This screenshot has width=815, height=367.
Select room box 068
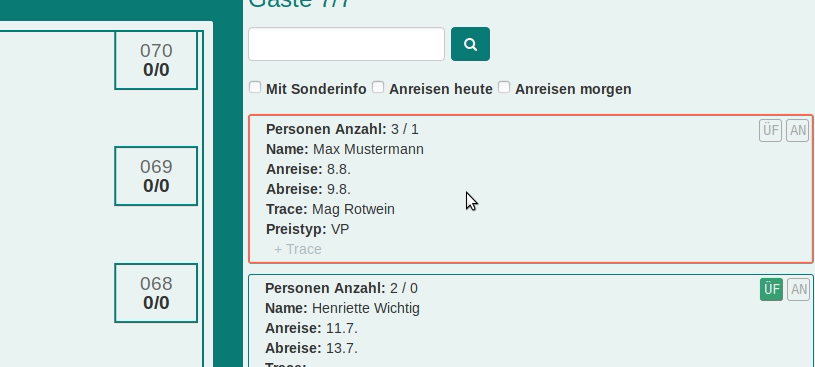pyautogui.click(x=156, y=293)
